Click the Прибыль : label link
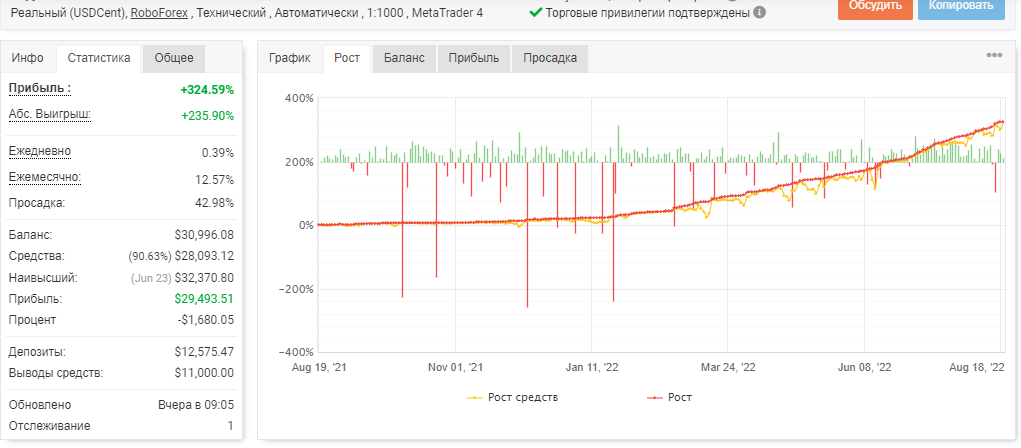This screenshot has height=448, width=1021. point(40,88)
